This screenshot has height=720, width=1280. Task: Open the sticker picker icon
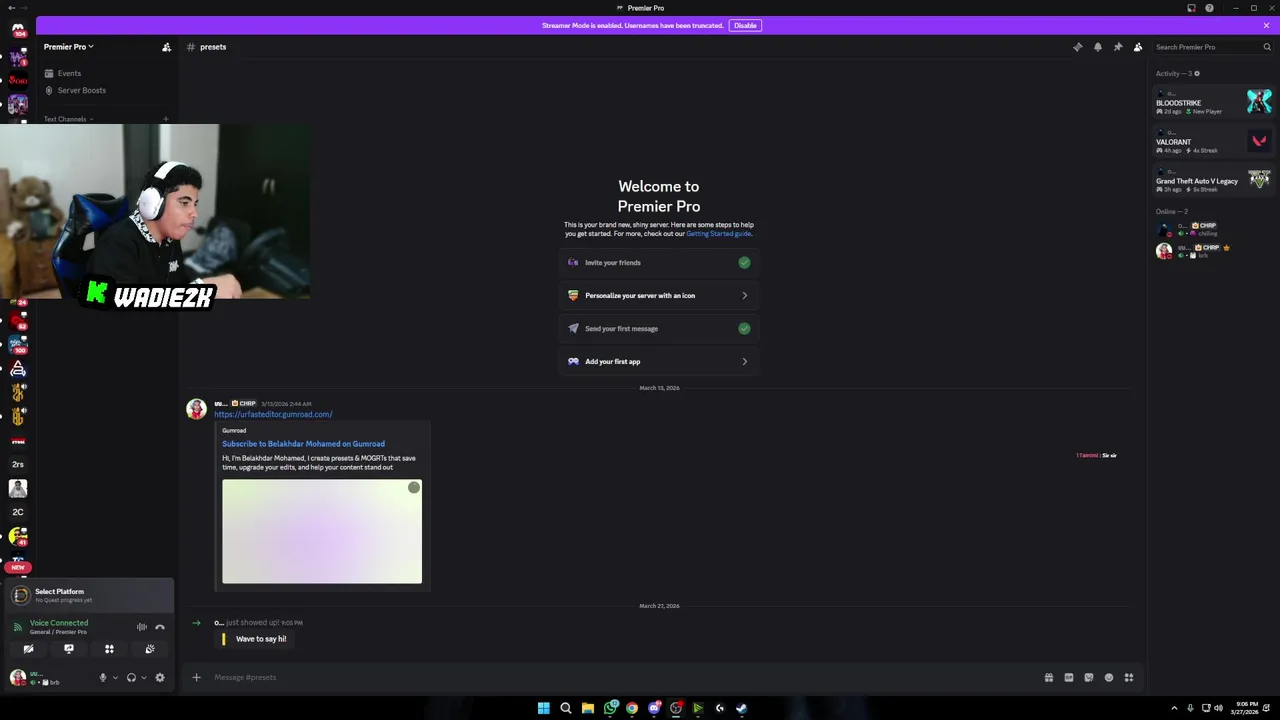[1089, 678]
